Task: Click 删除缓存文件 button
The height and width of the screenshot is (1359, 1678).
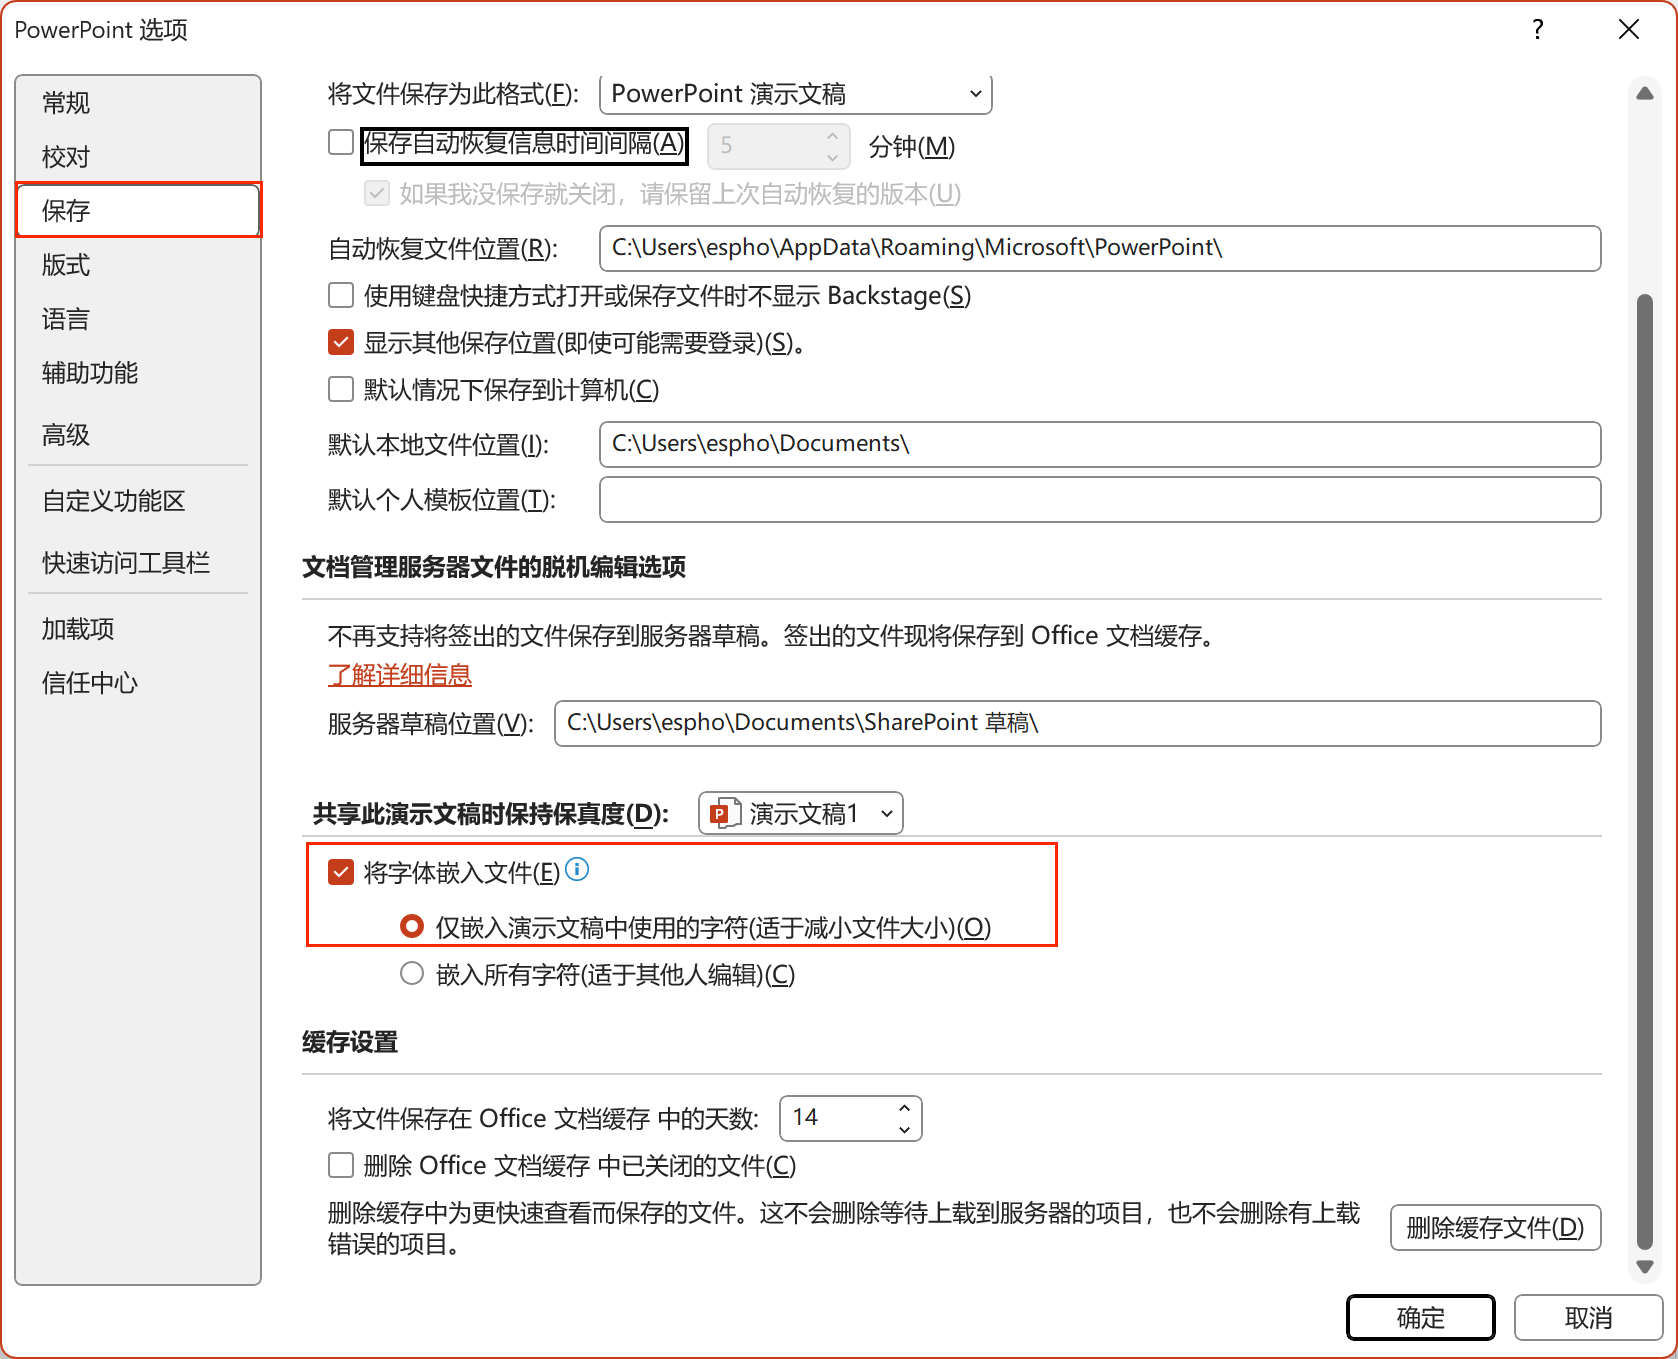Action: tap(1496, 1227)
